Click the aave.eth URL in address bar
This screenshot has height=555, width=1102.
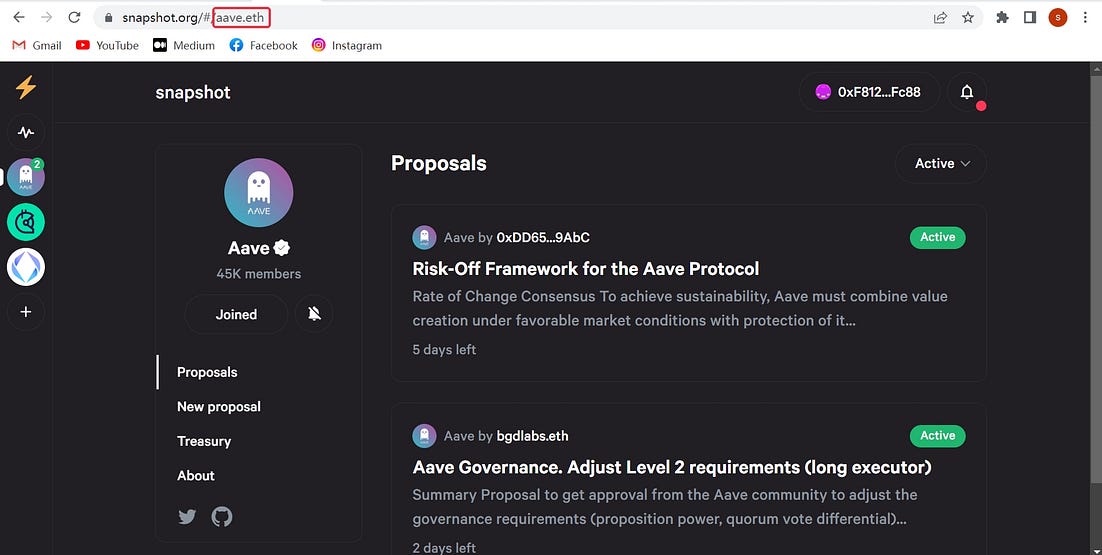point(240,18)
